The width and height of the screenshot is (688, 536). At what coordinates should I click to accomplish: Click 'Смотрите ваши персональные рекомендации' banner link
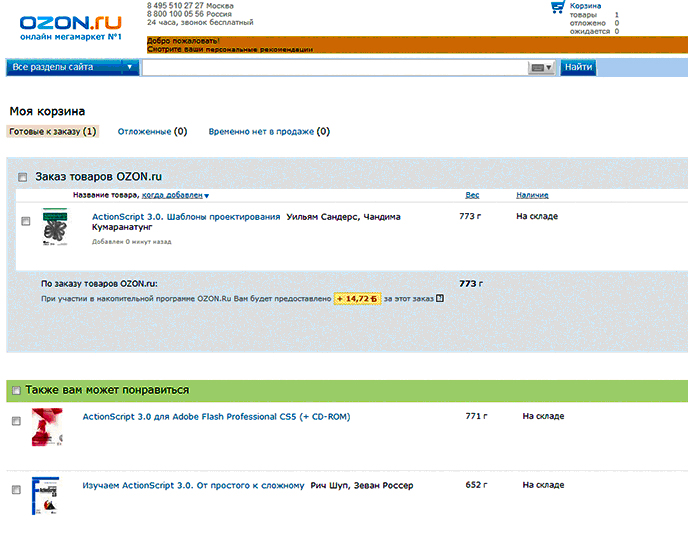pyautogui.click(x=230, y=49)
